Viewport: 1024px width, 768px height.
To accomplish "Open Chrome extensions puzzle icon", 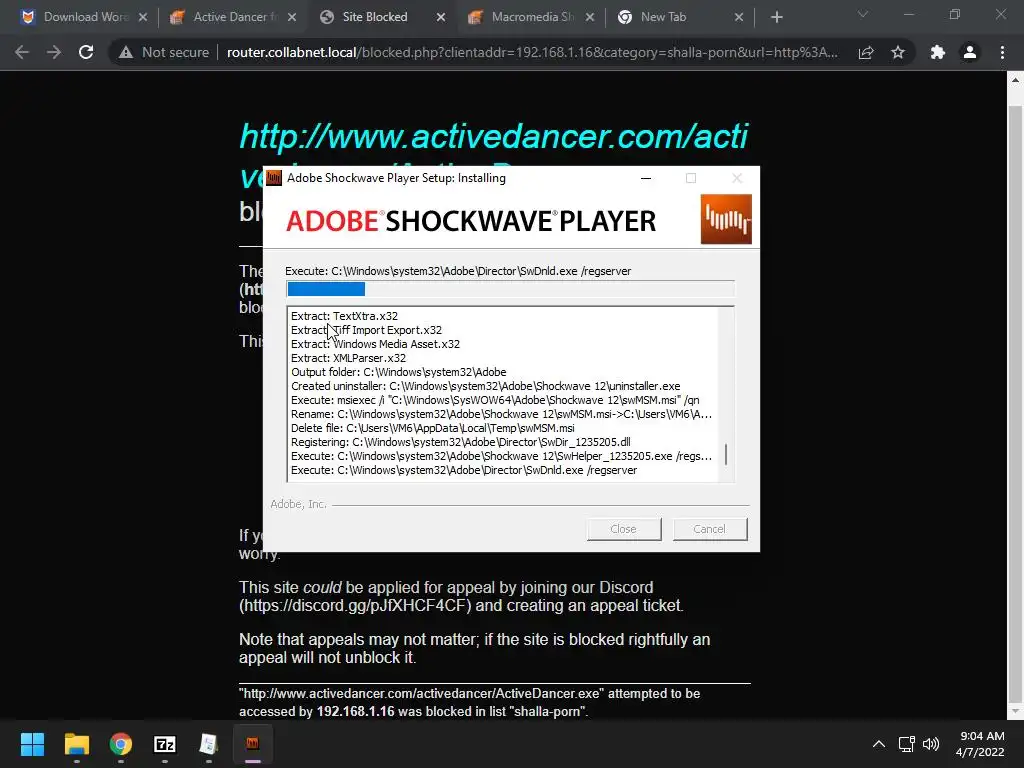I will point(937,52).
